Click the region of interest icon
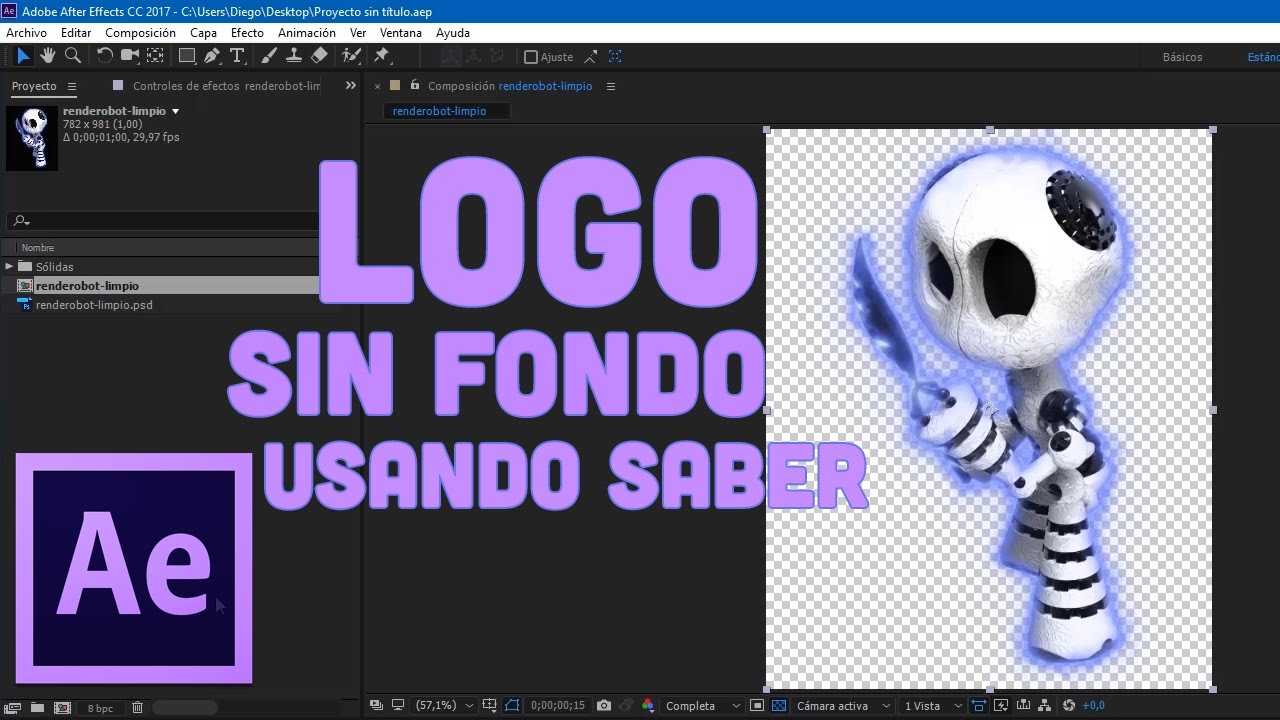The width and height of the screenshot is (1280, 720). 757,705
